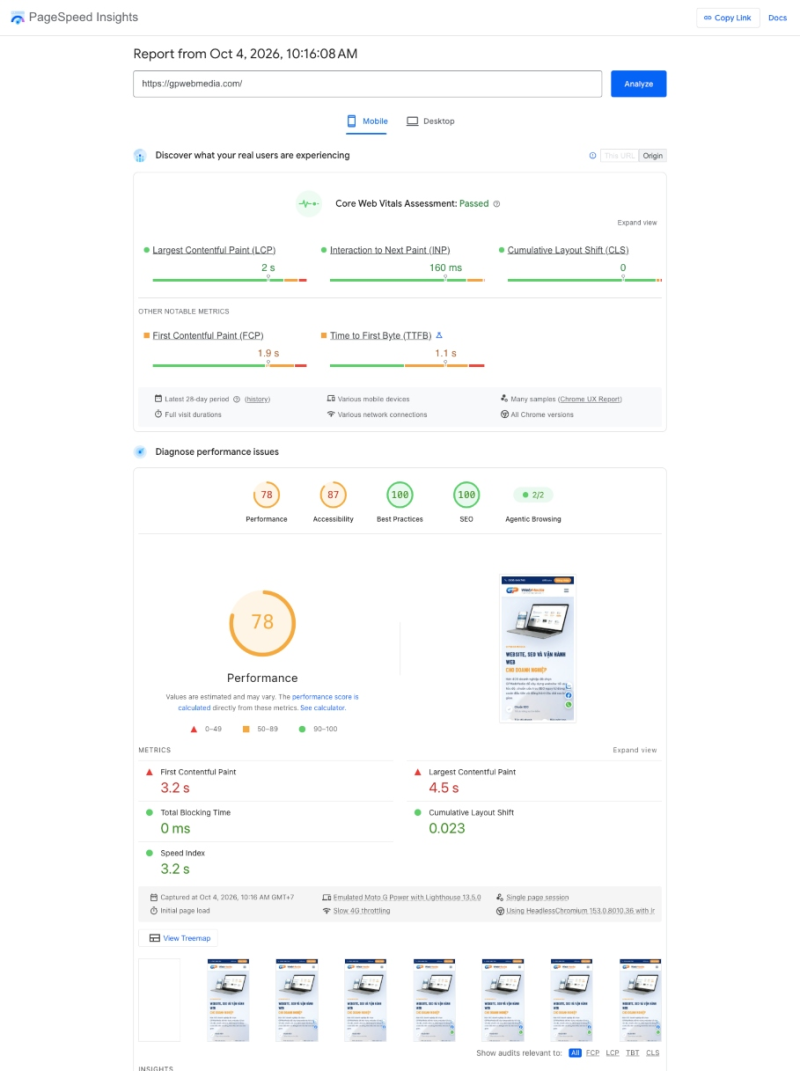Click the devices icon by Various mobile devices

(331, 399)
